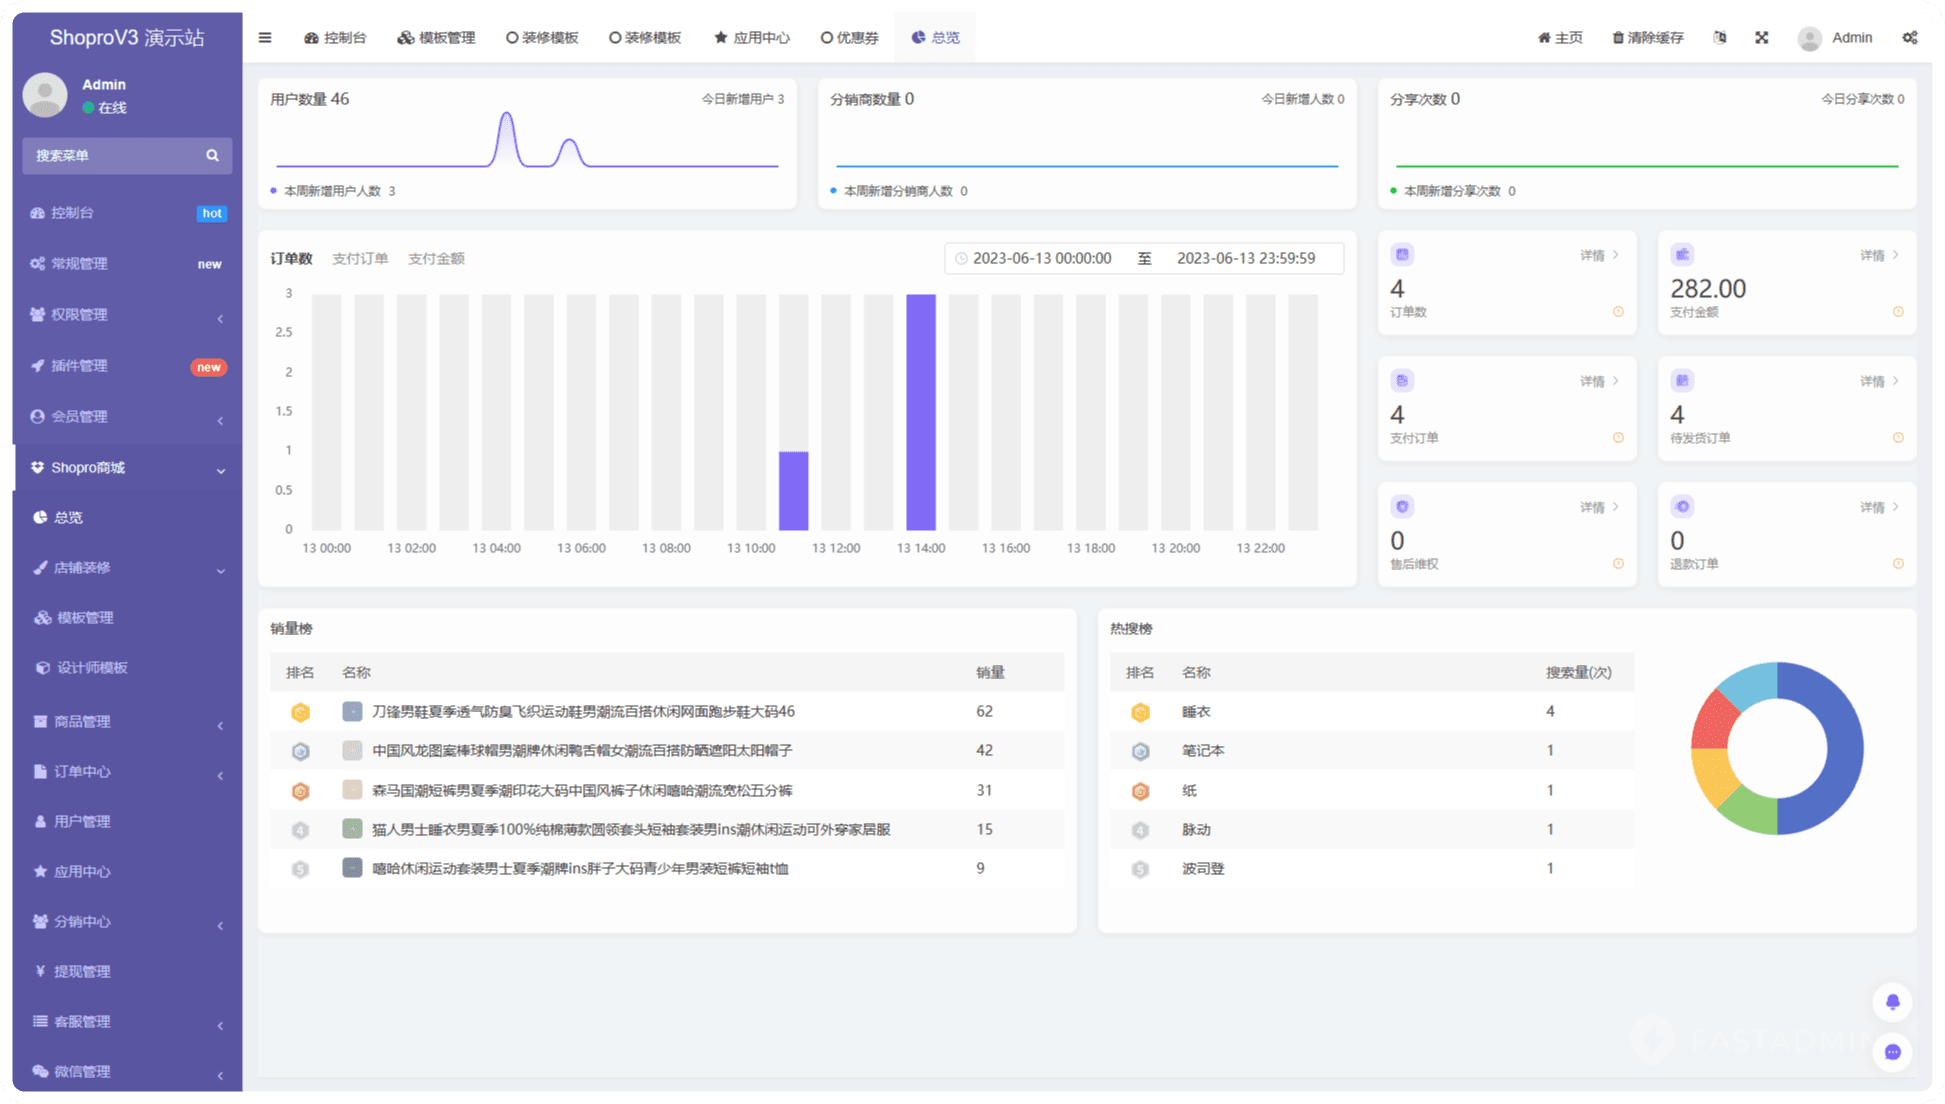The image size is (1945, 1104).
Task: Click the notification bell floating button
Action: coord(1892,1002)
